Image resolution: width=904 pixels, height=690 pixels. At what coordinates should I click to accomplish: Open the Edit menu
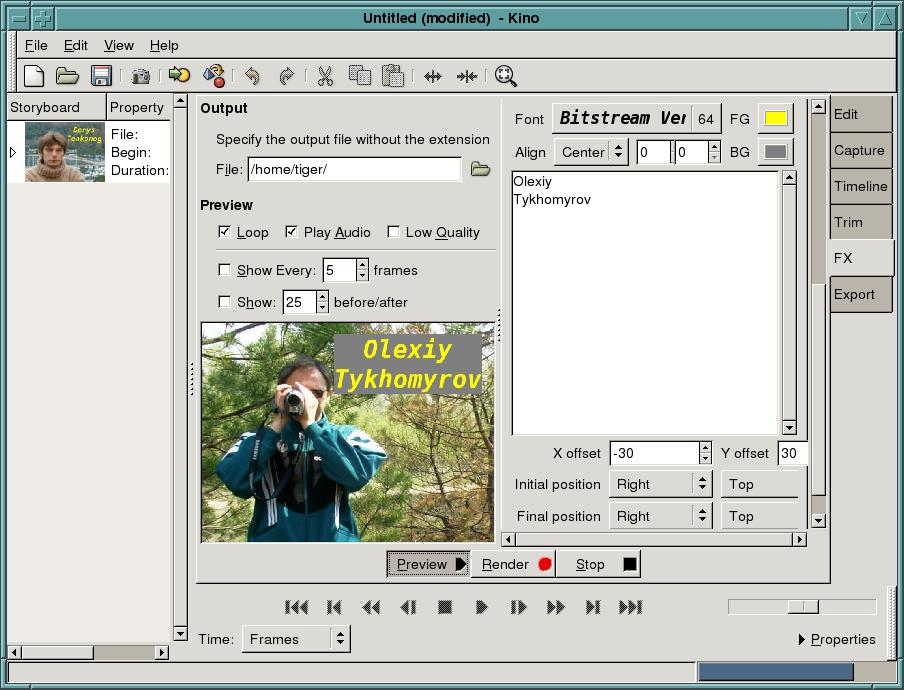[x=75, y=45]
